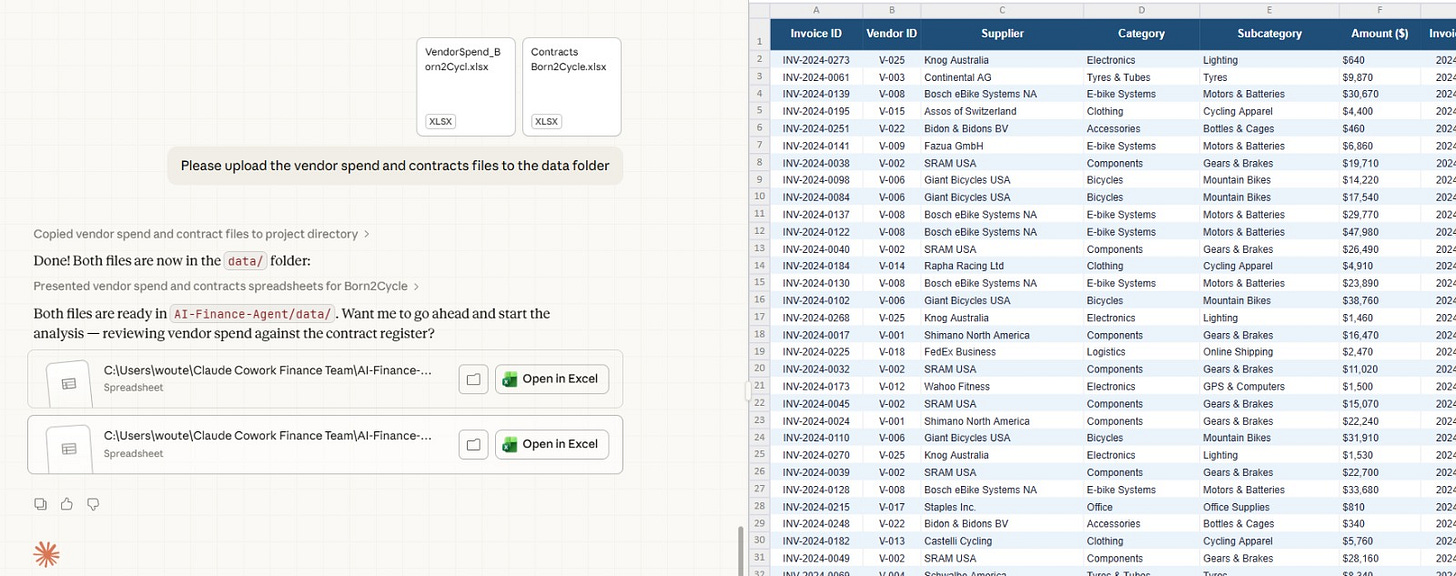
Task: Show lower spreadsheet card in folder
Action: point(474,444)
